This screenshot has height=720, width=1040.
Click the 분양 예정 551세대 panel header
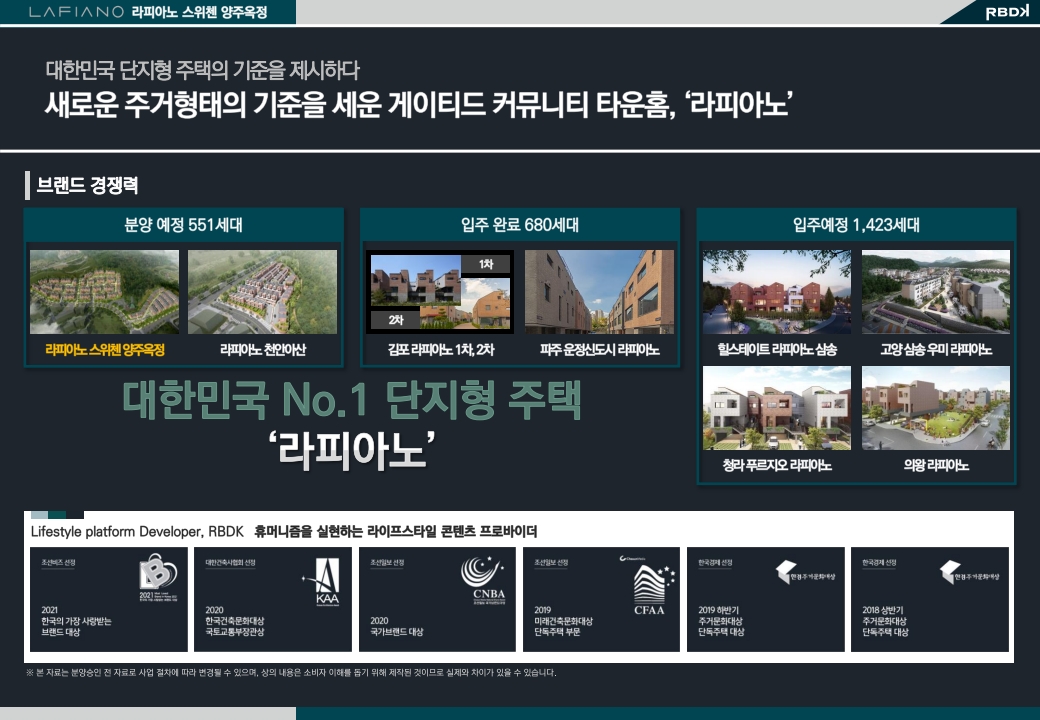(x=184, y=225)
